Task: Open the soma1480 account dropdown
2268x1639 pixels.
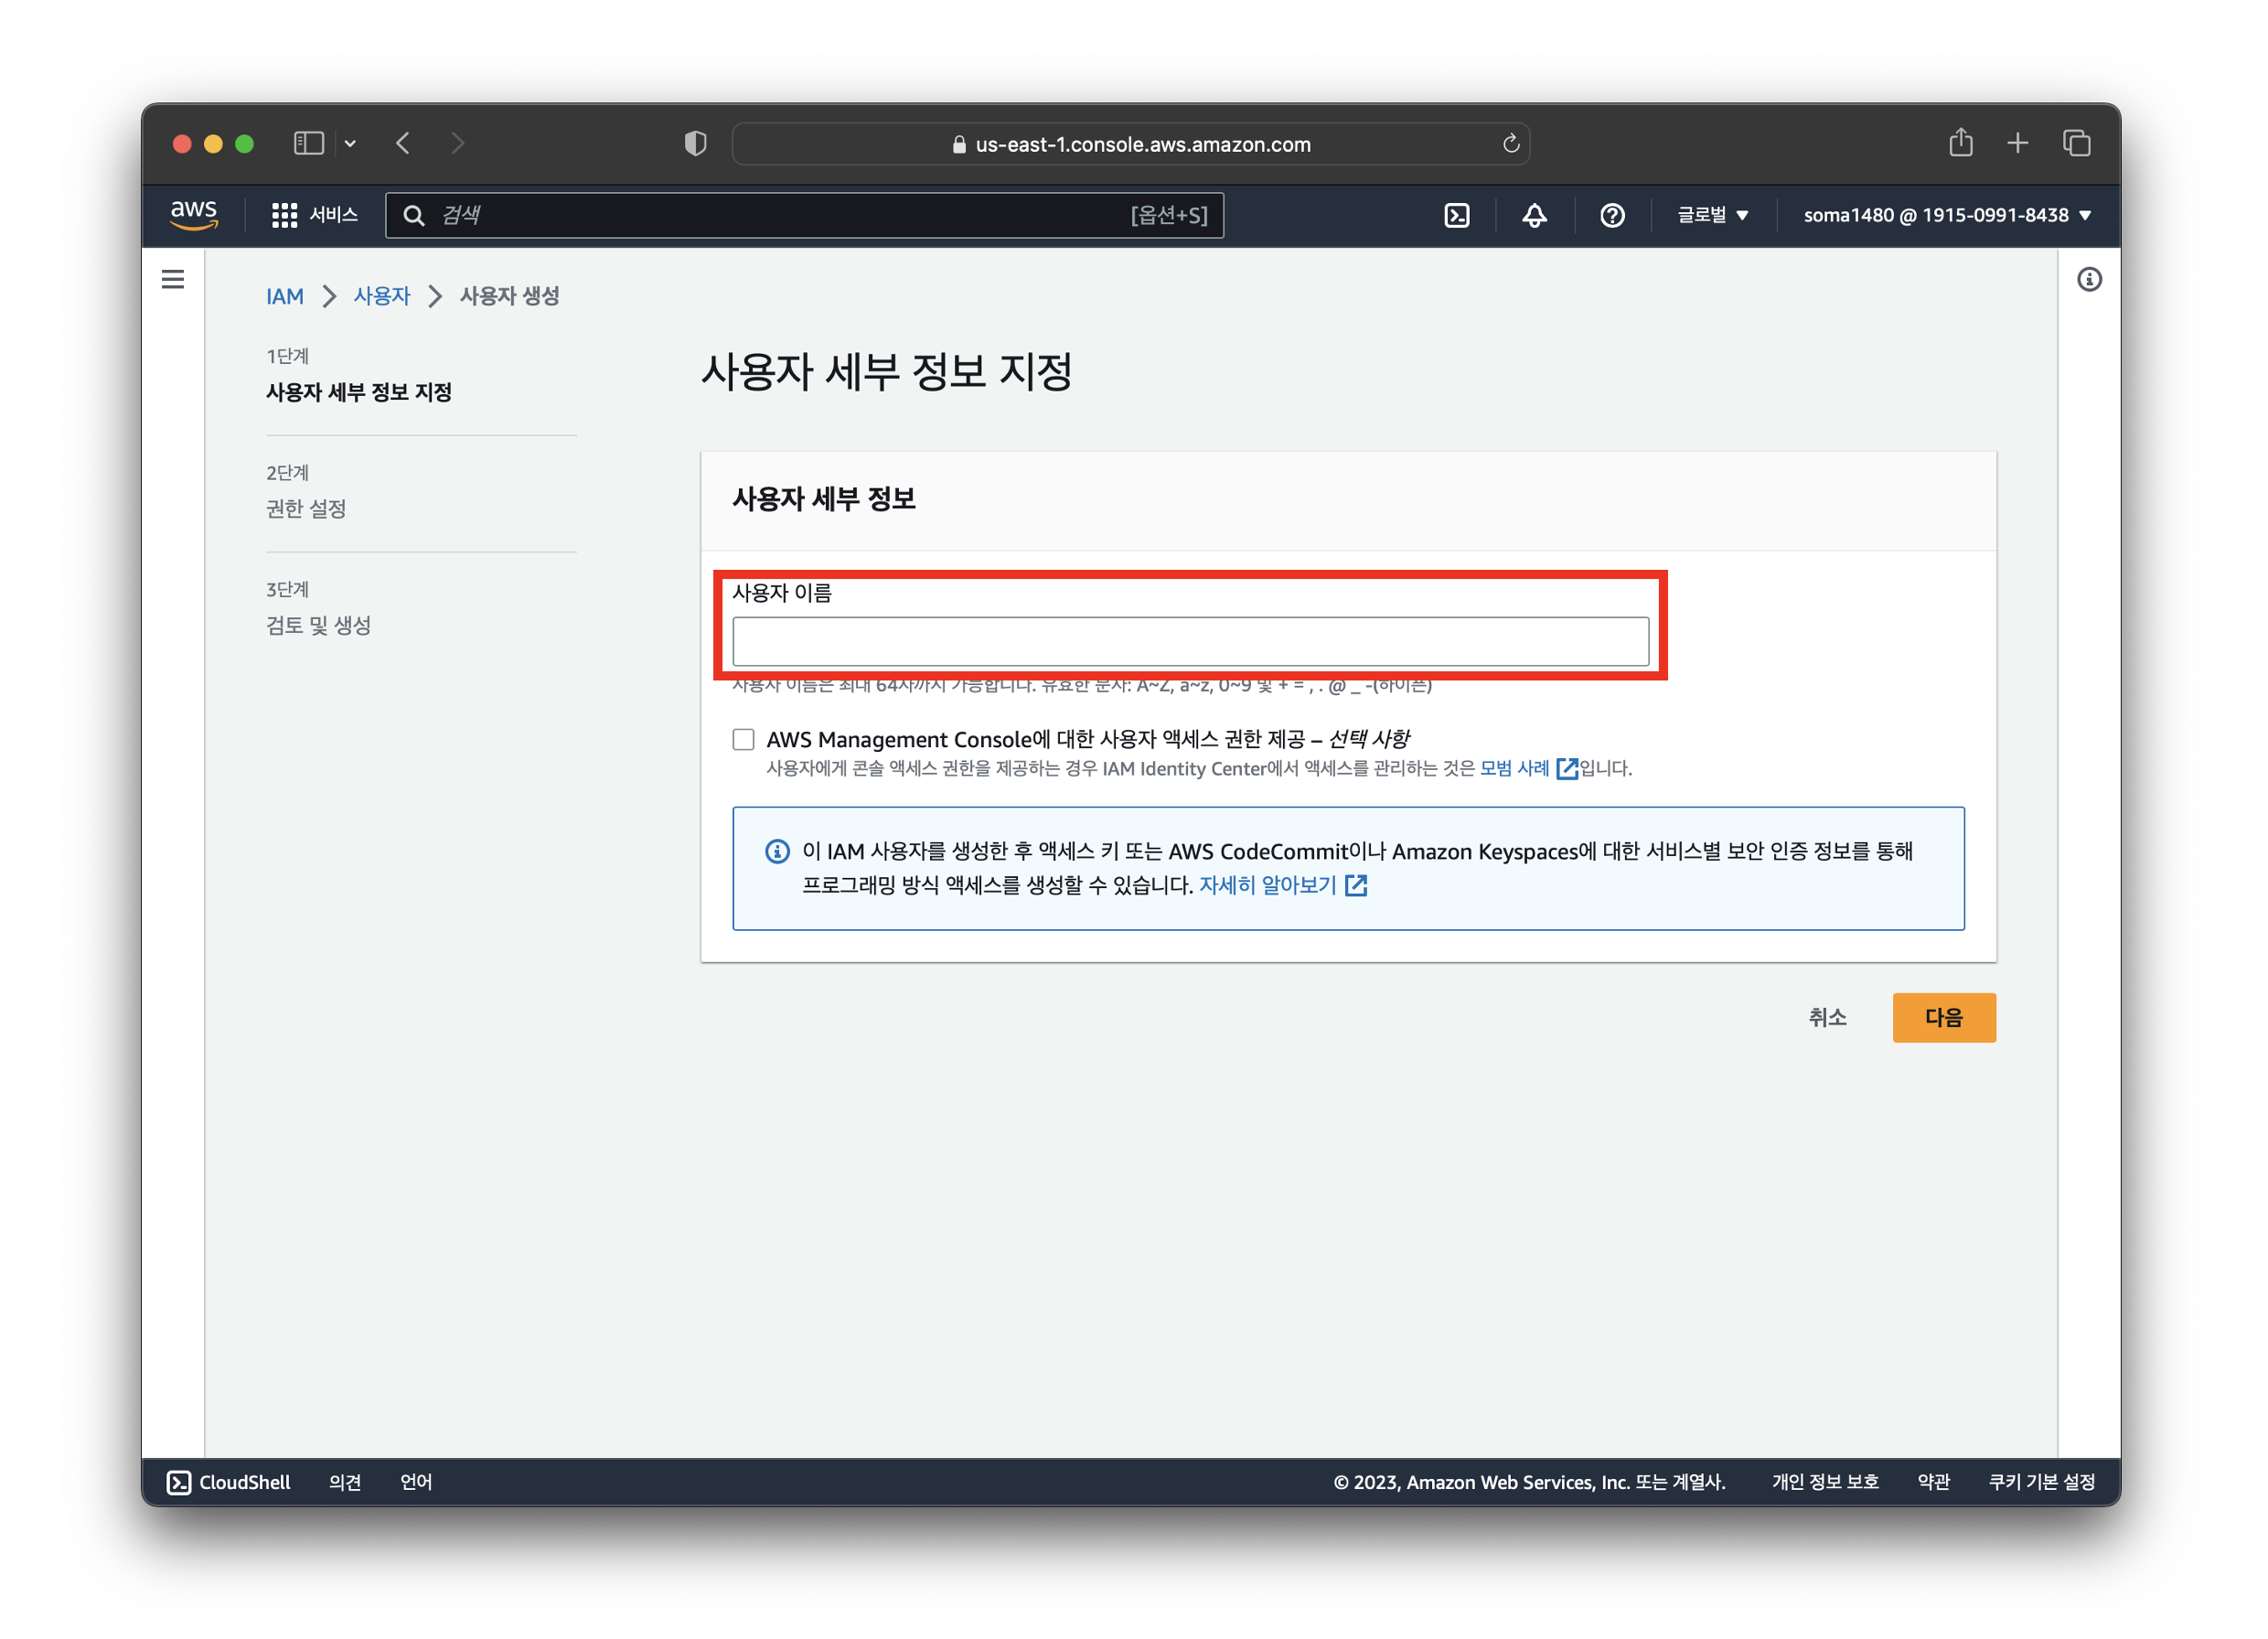Action: click(x=1946, y=215)
